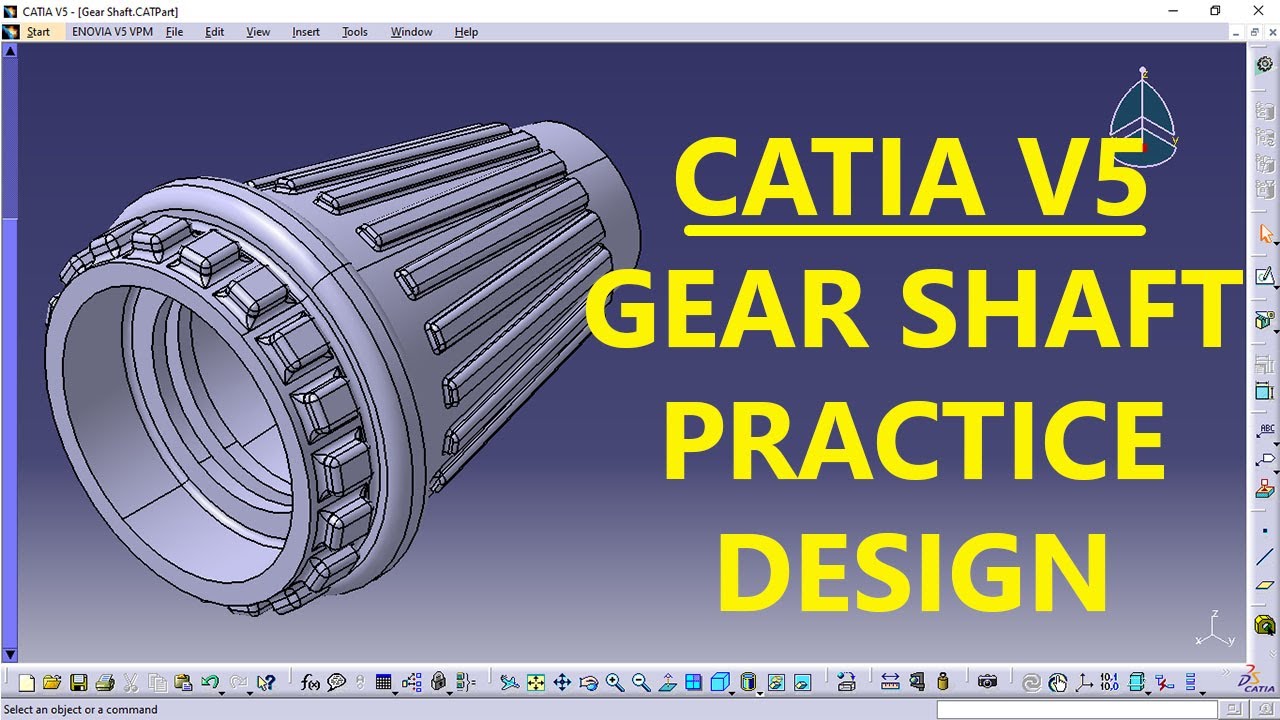
Task: Open the File menu
Action: coord(174,32)
